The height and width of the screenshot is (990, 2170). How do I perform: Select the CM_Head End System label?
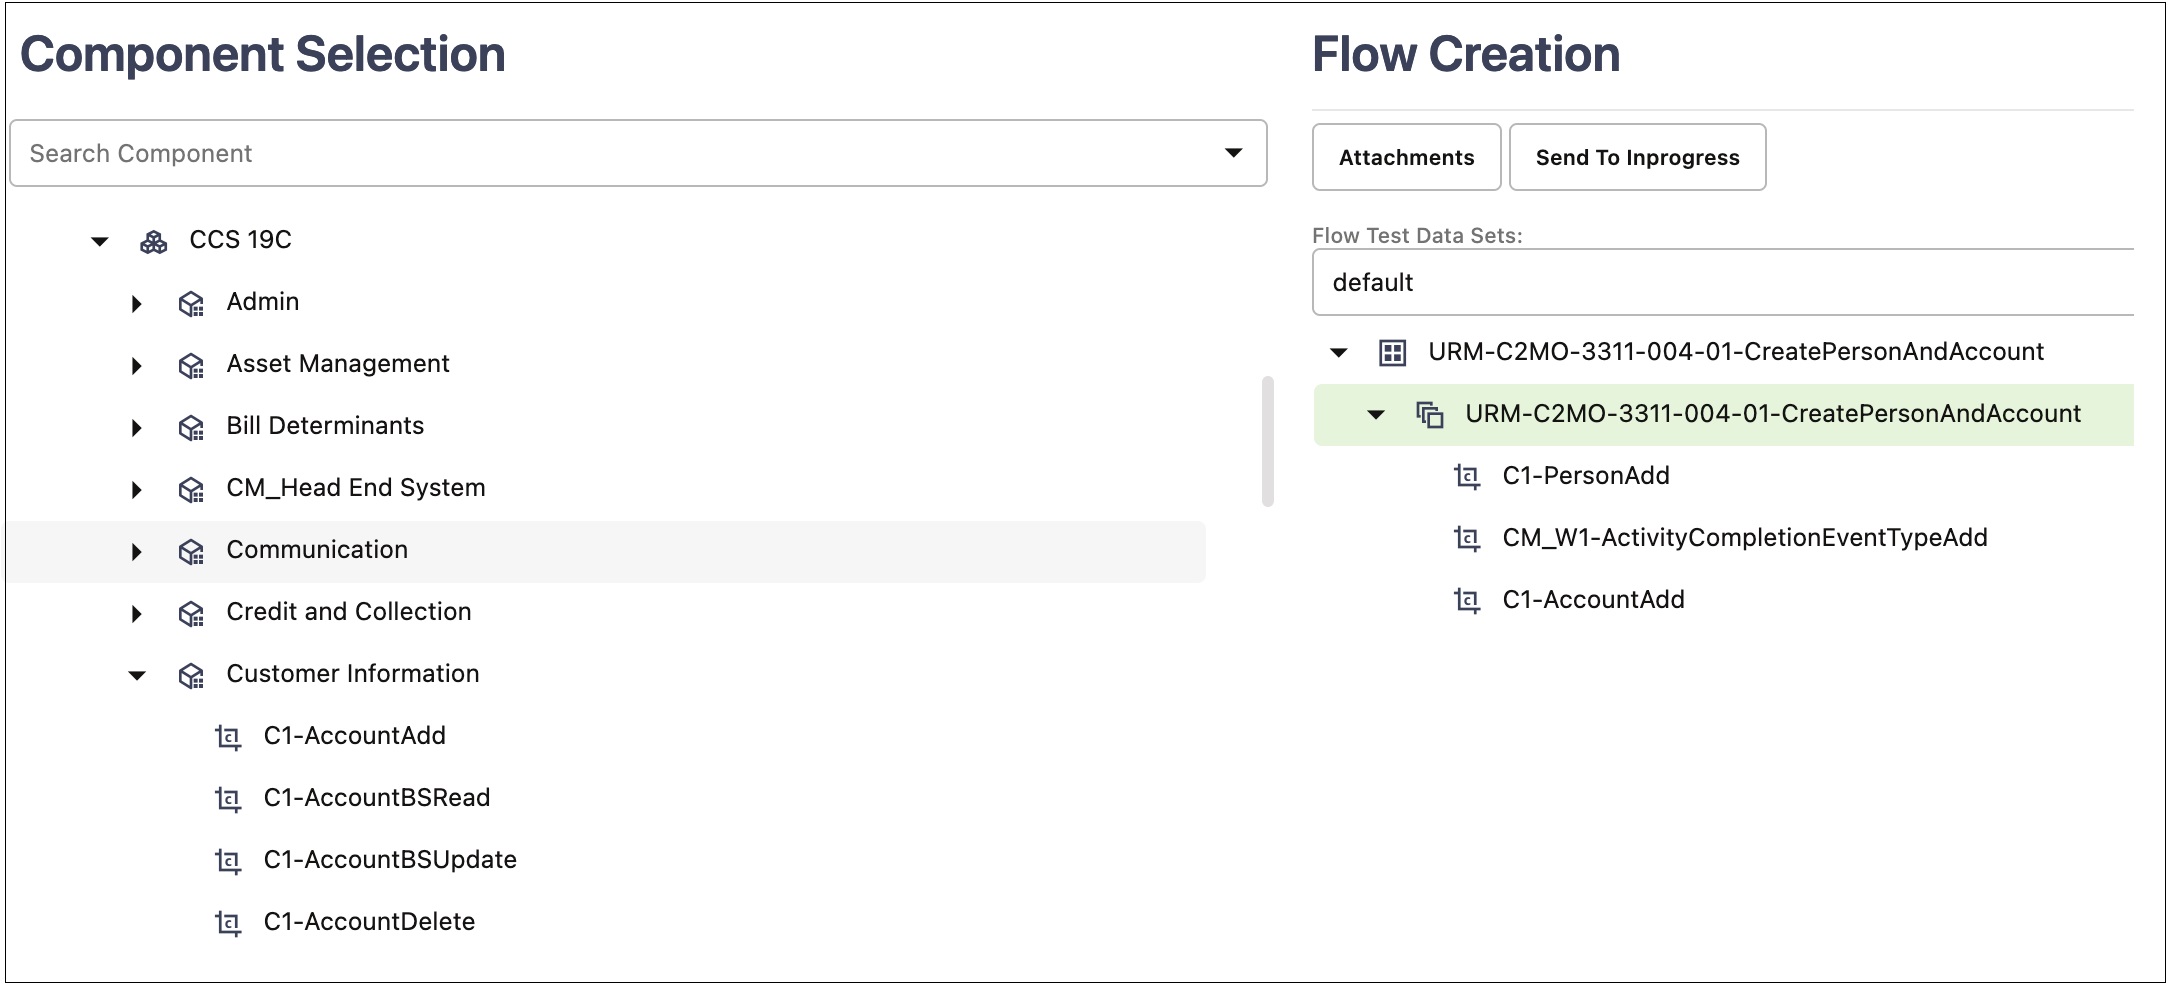point(356,488)
